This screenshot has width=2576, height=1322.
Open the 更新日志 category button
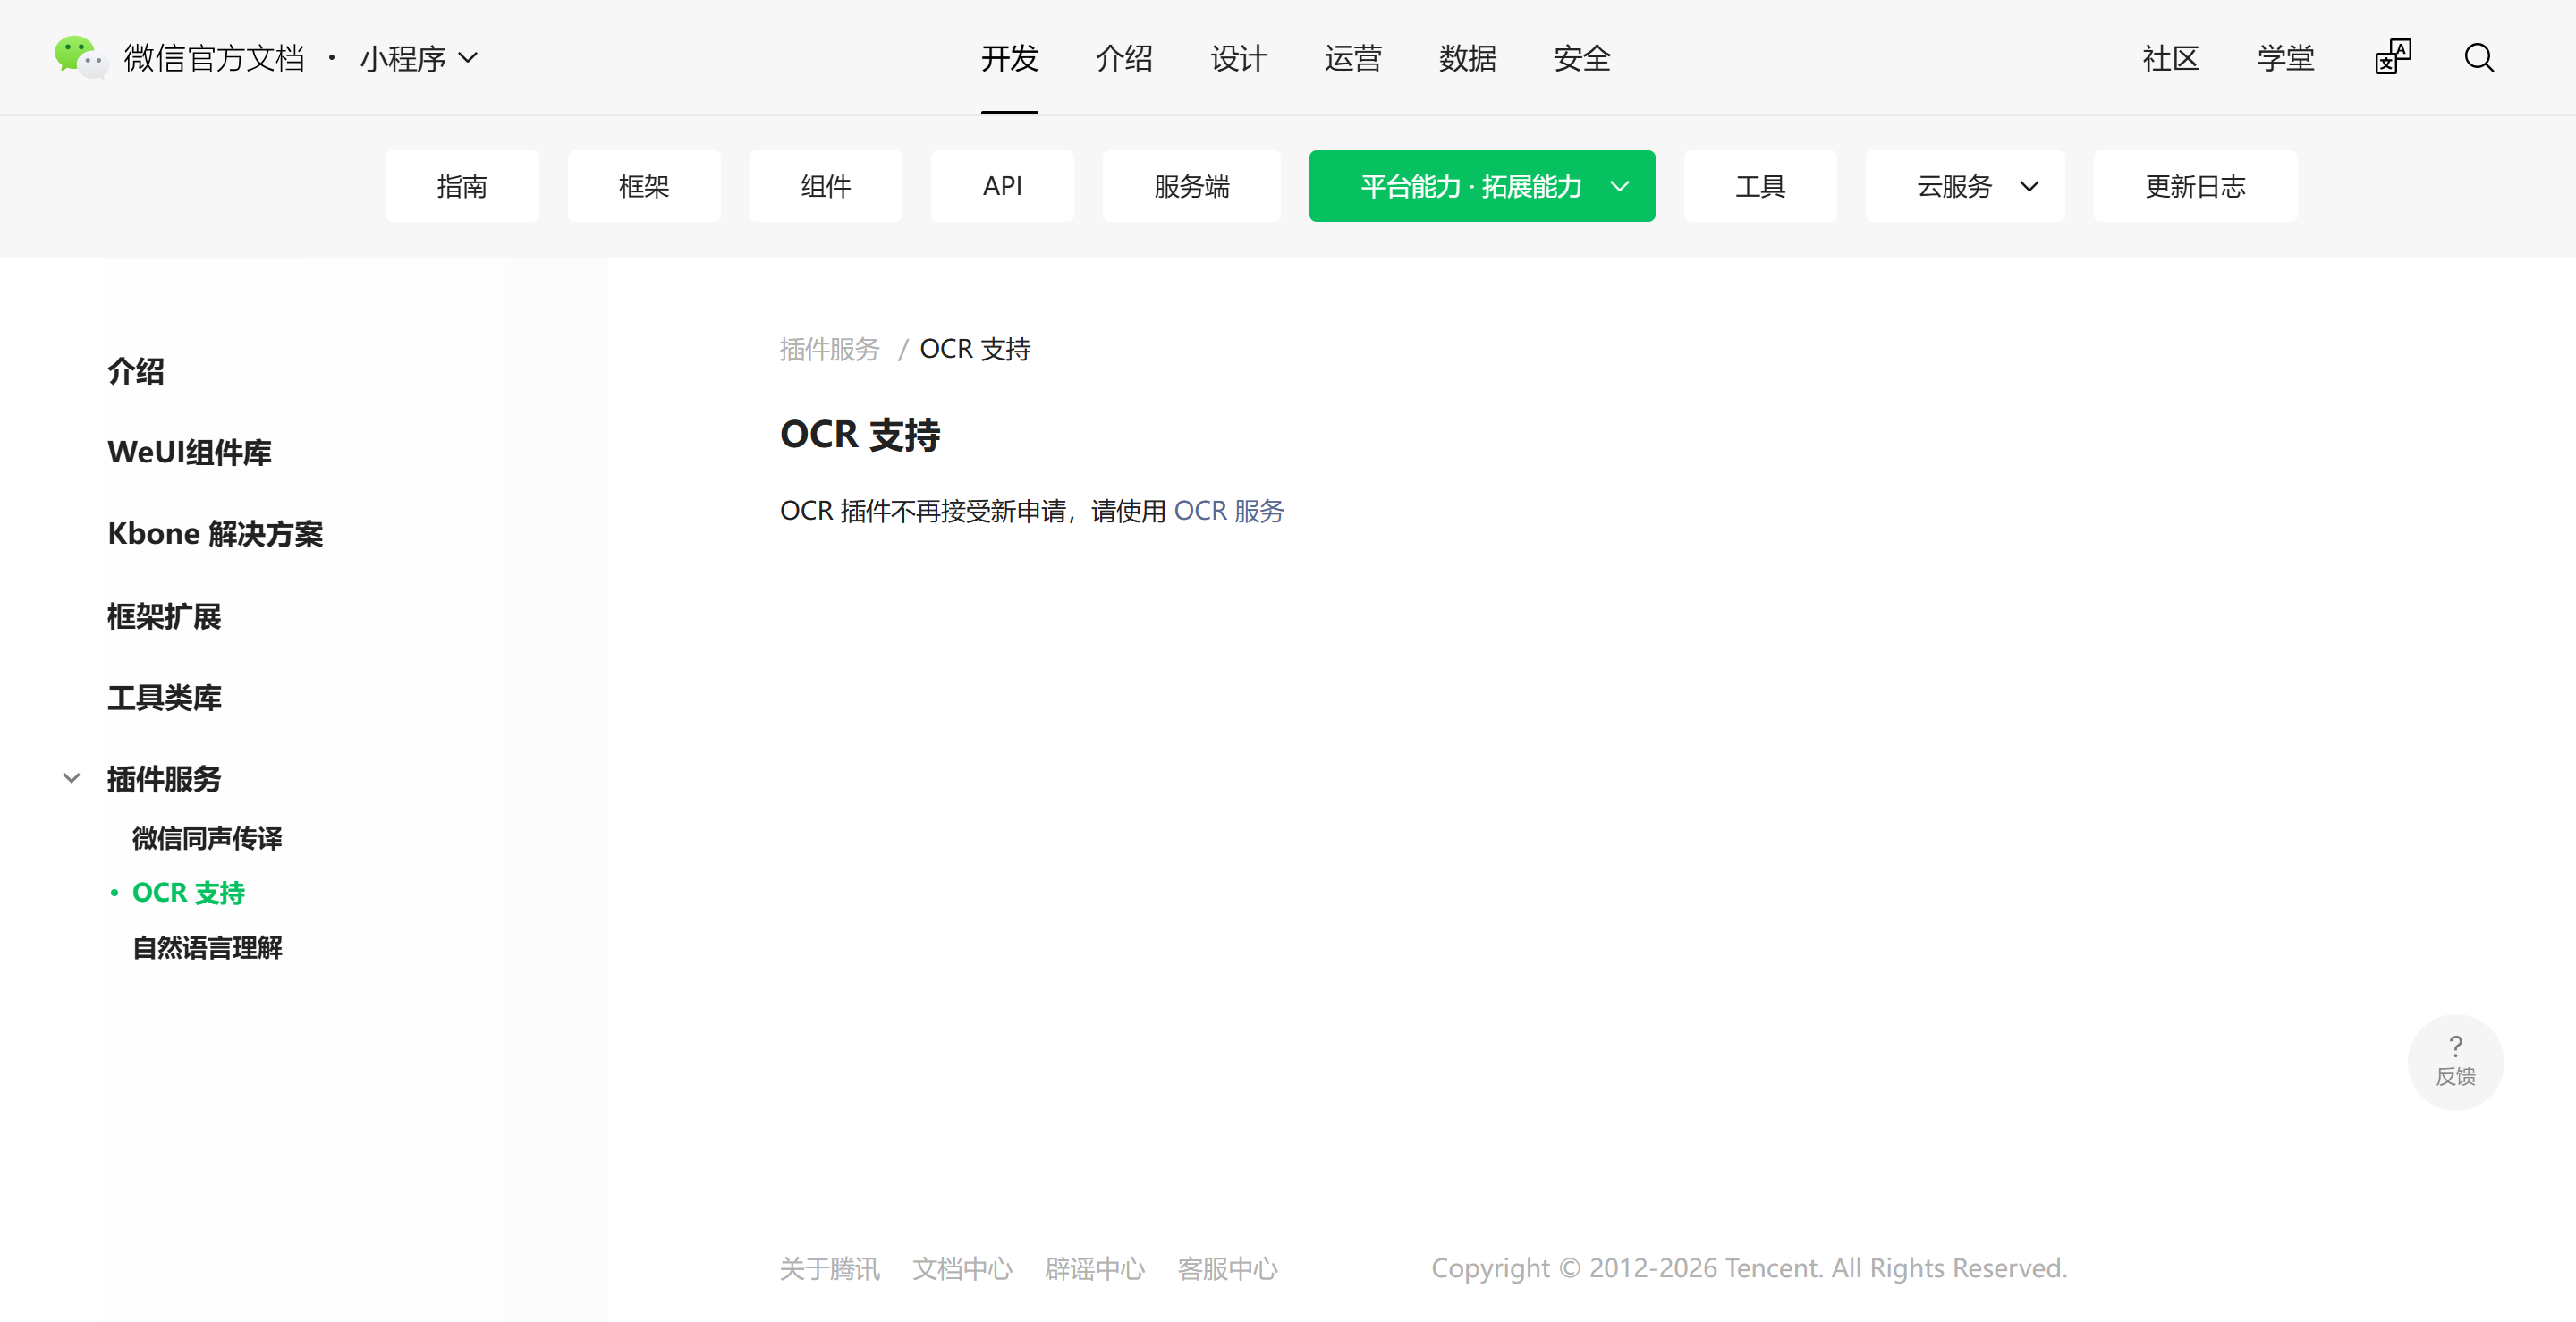tap(2195, 186)
